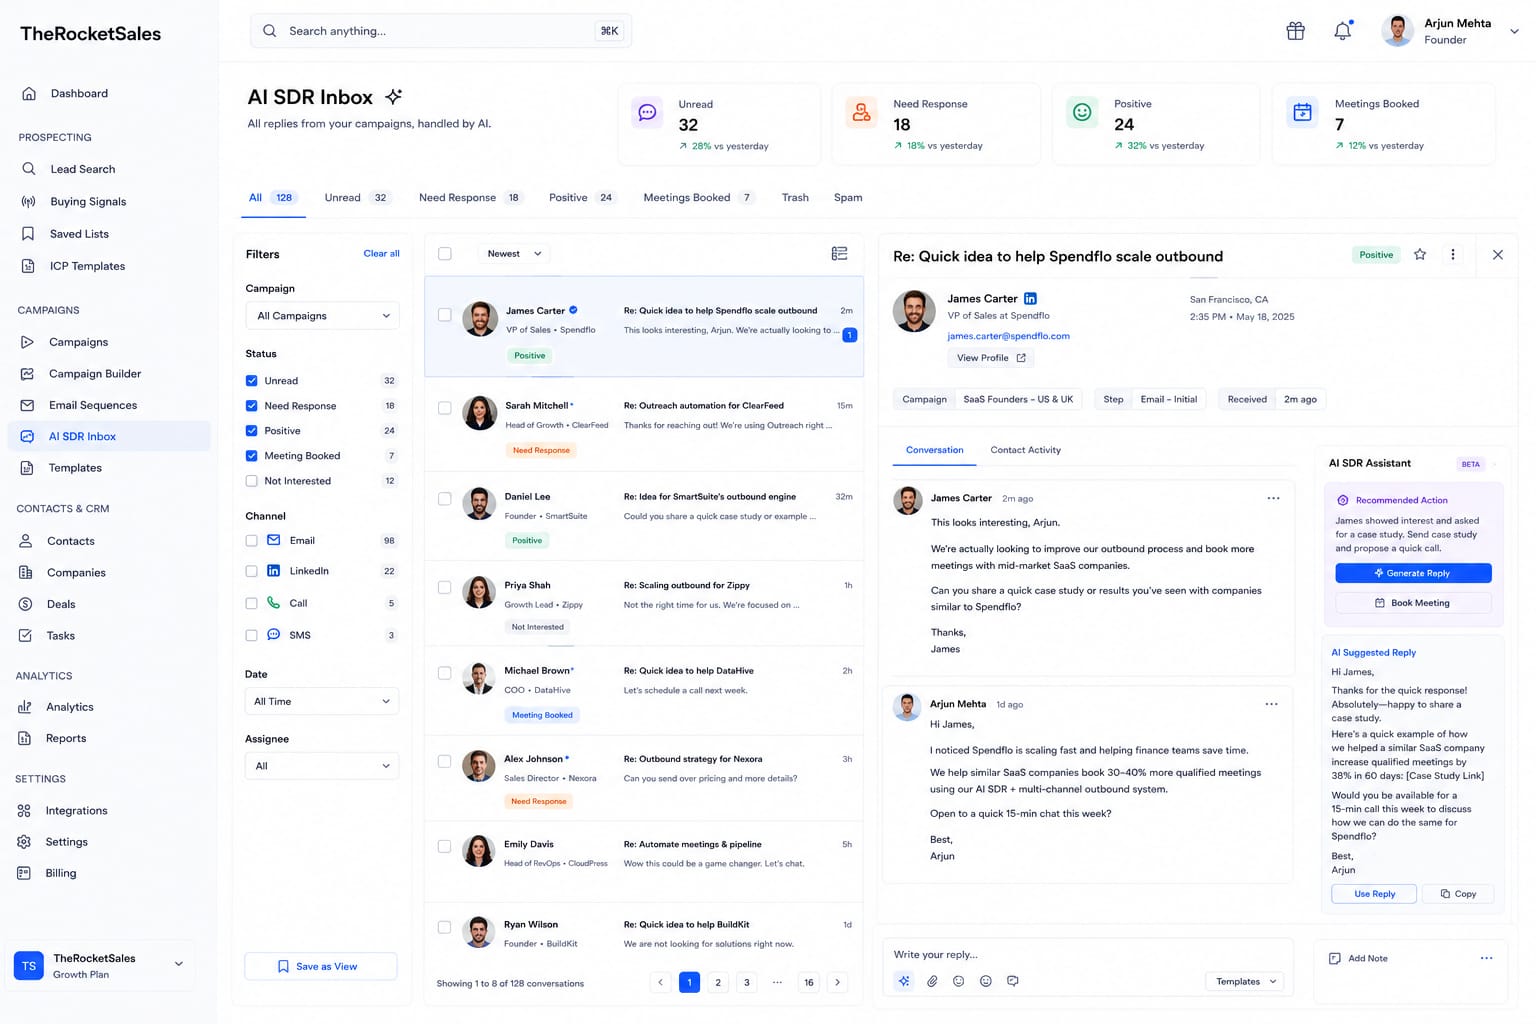Copy the AI suggested reply
1536x1024 pixels.
click(1458, 894)
